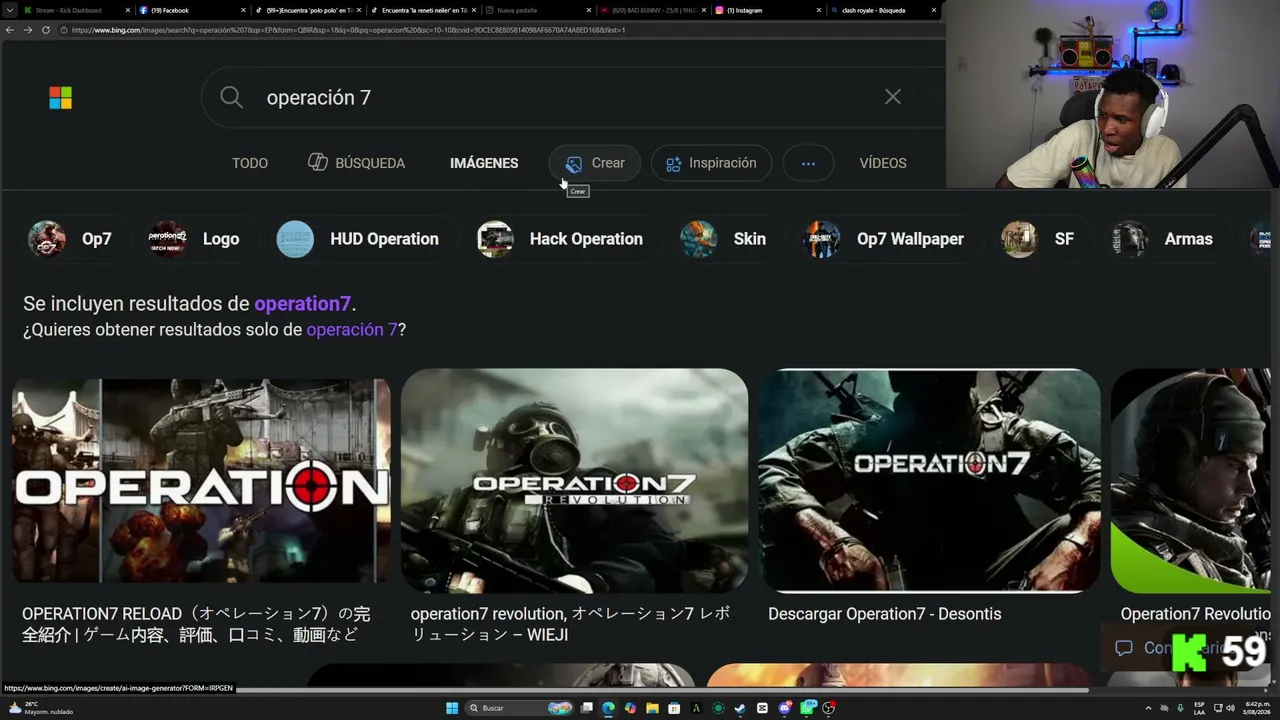1280x720 pixels.
Task: Open the weather widget on the taskbar
Action: [40, 708]
